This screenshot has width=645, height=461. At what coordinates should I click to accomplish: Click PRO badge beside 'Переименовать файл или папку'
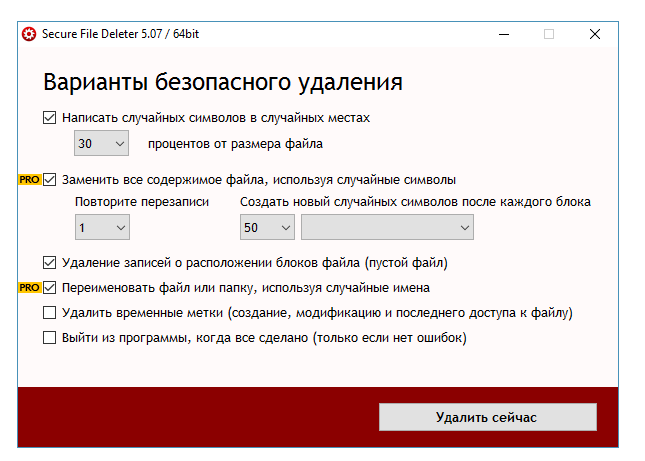[x=30, y=287]
